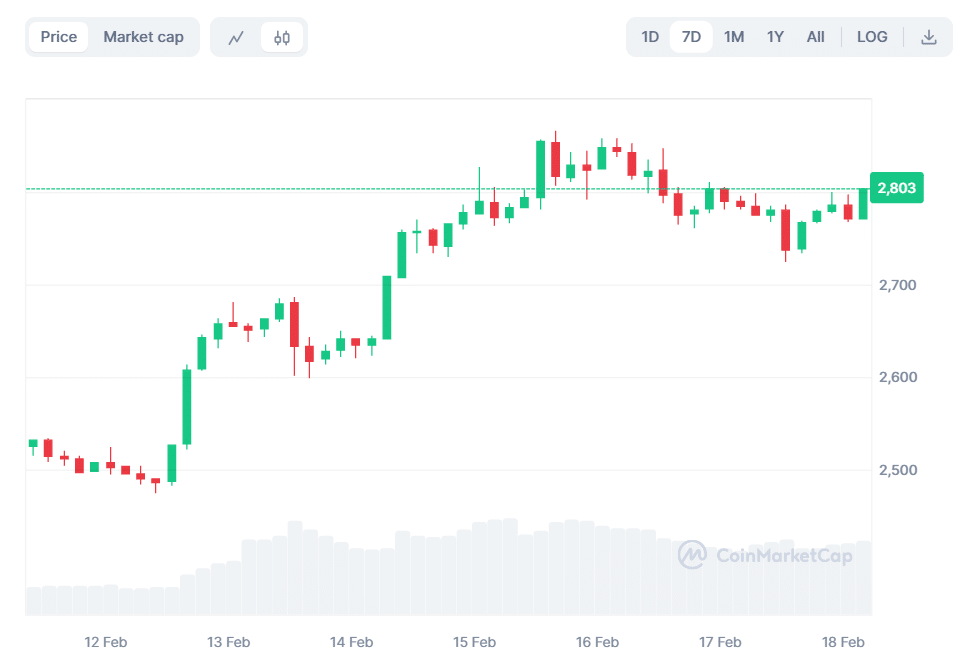Viewport: 963px width, 660px height.
Task: Open the 1Y range view
Action: (x=774, y=36)
